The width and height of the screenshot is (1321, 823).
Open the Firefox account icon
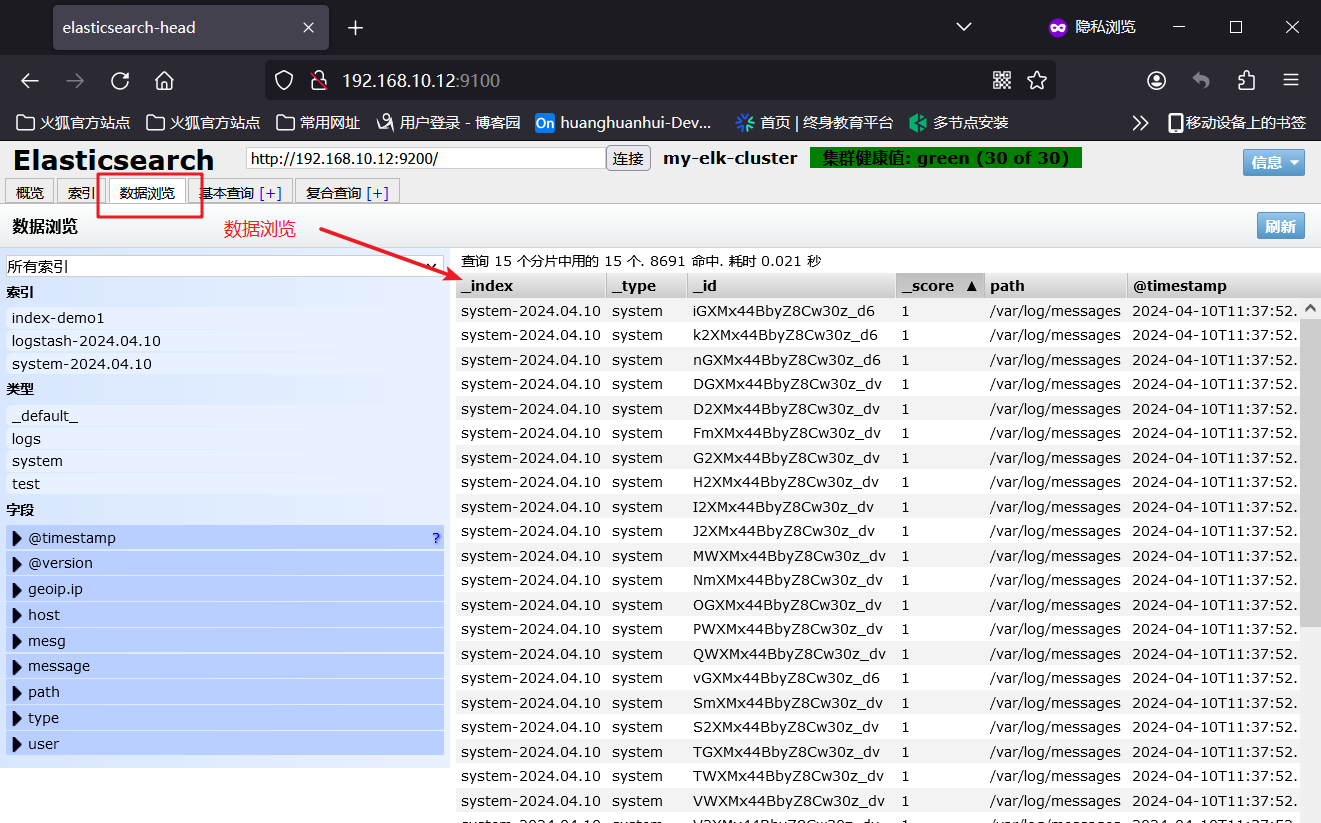pos(1156,81)
